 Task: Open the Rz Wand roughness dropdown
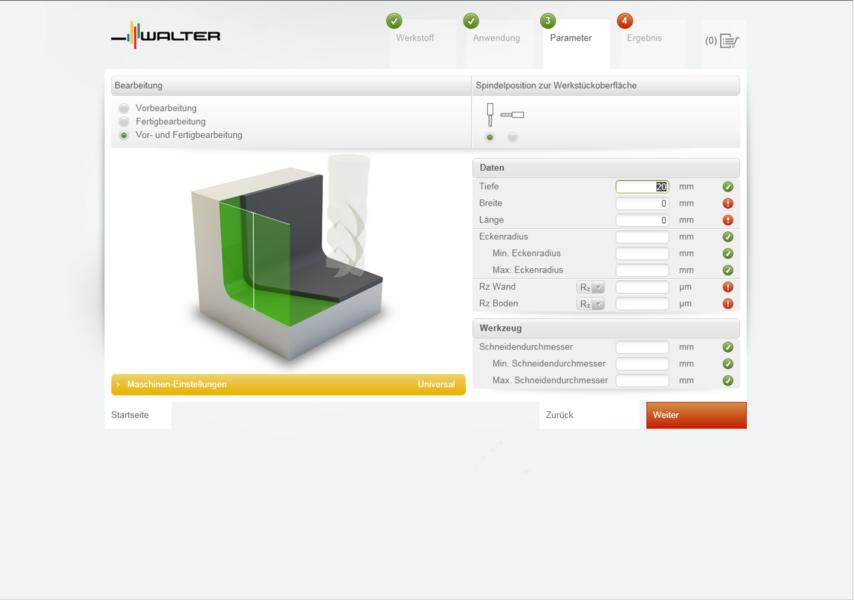[591, 287]
